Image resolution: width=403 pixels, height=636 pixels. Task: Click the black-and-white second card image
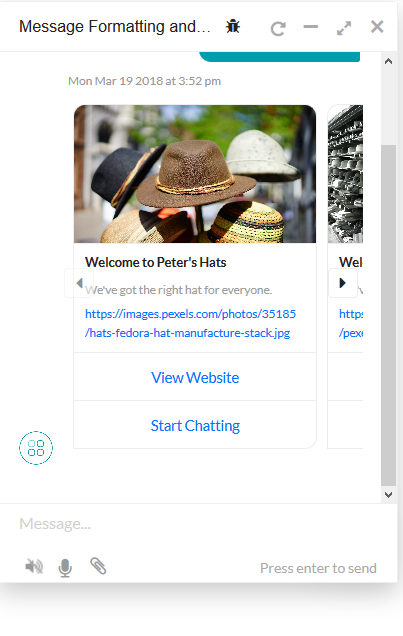tap(345, 174)
